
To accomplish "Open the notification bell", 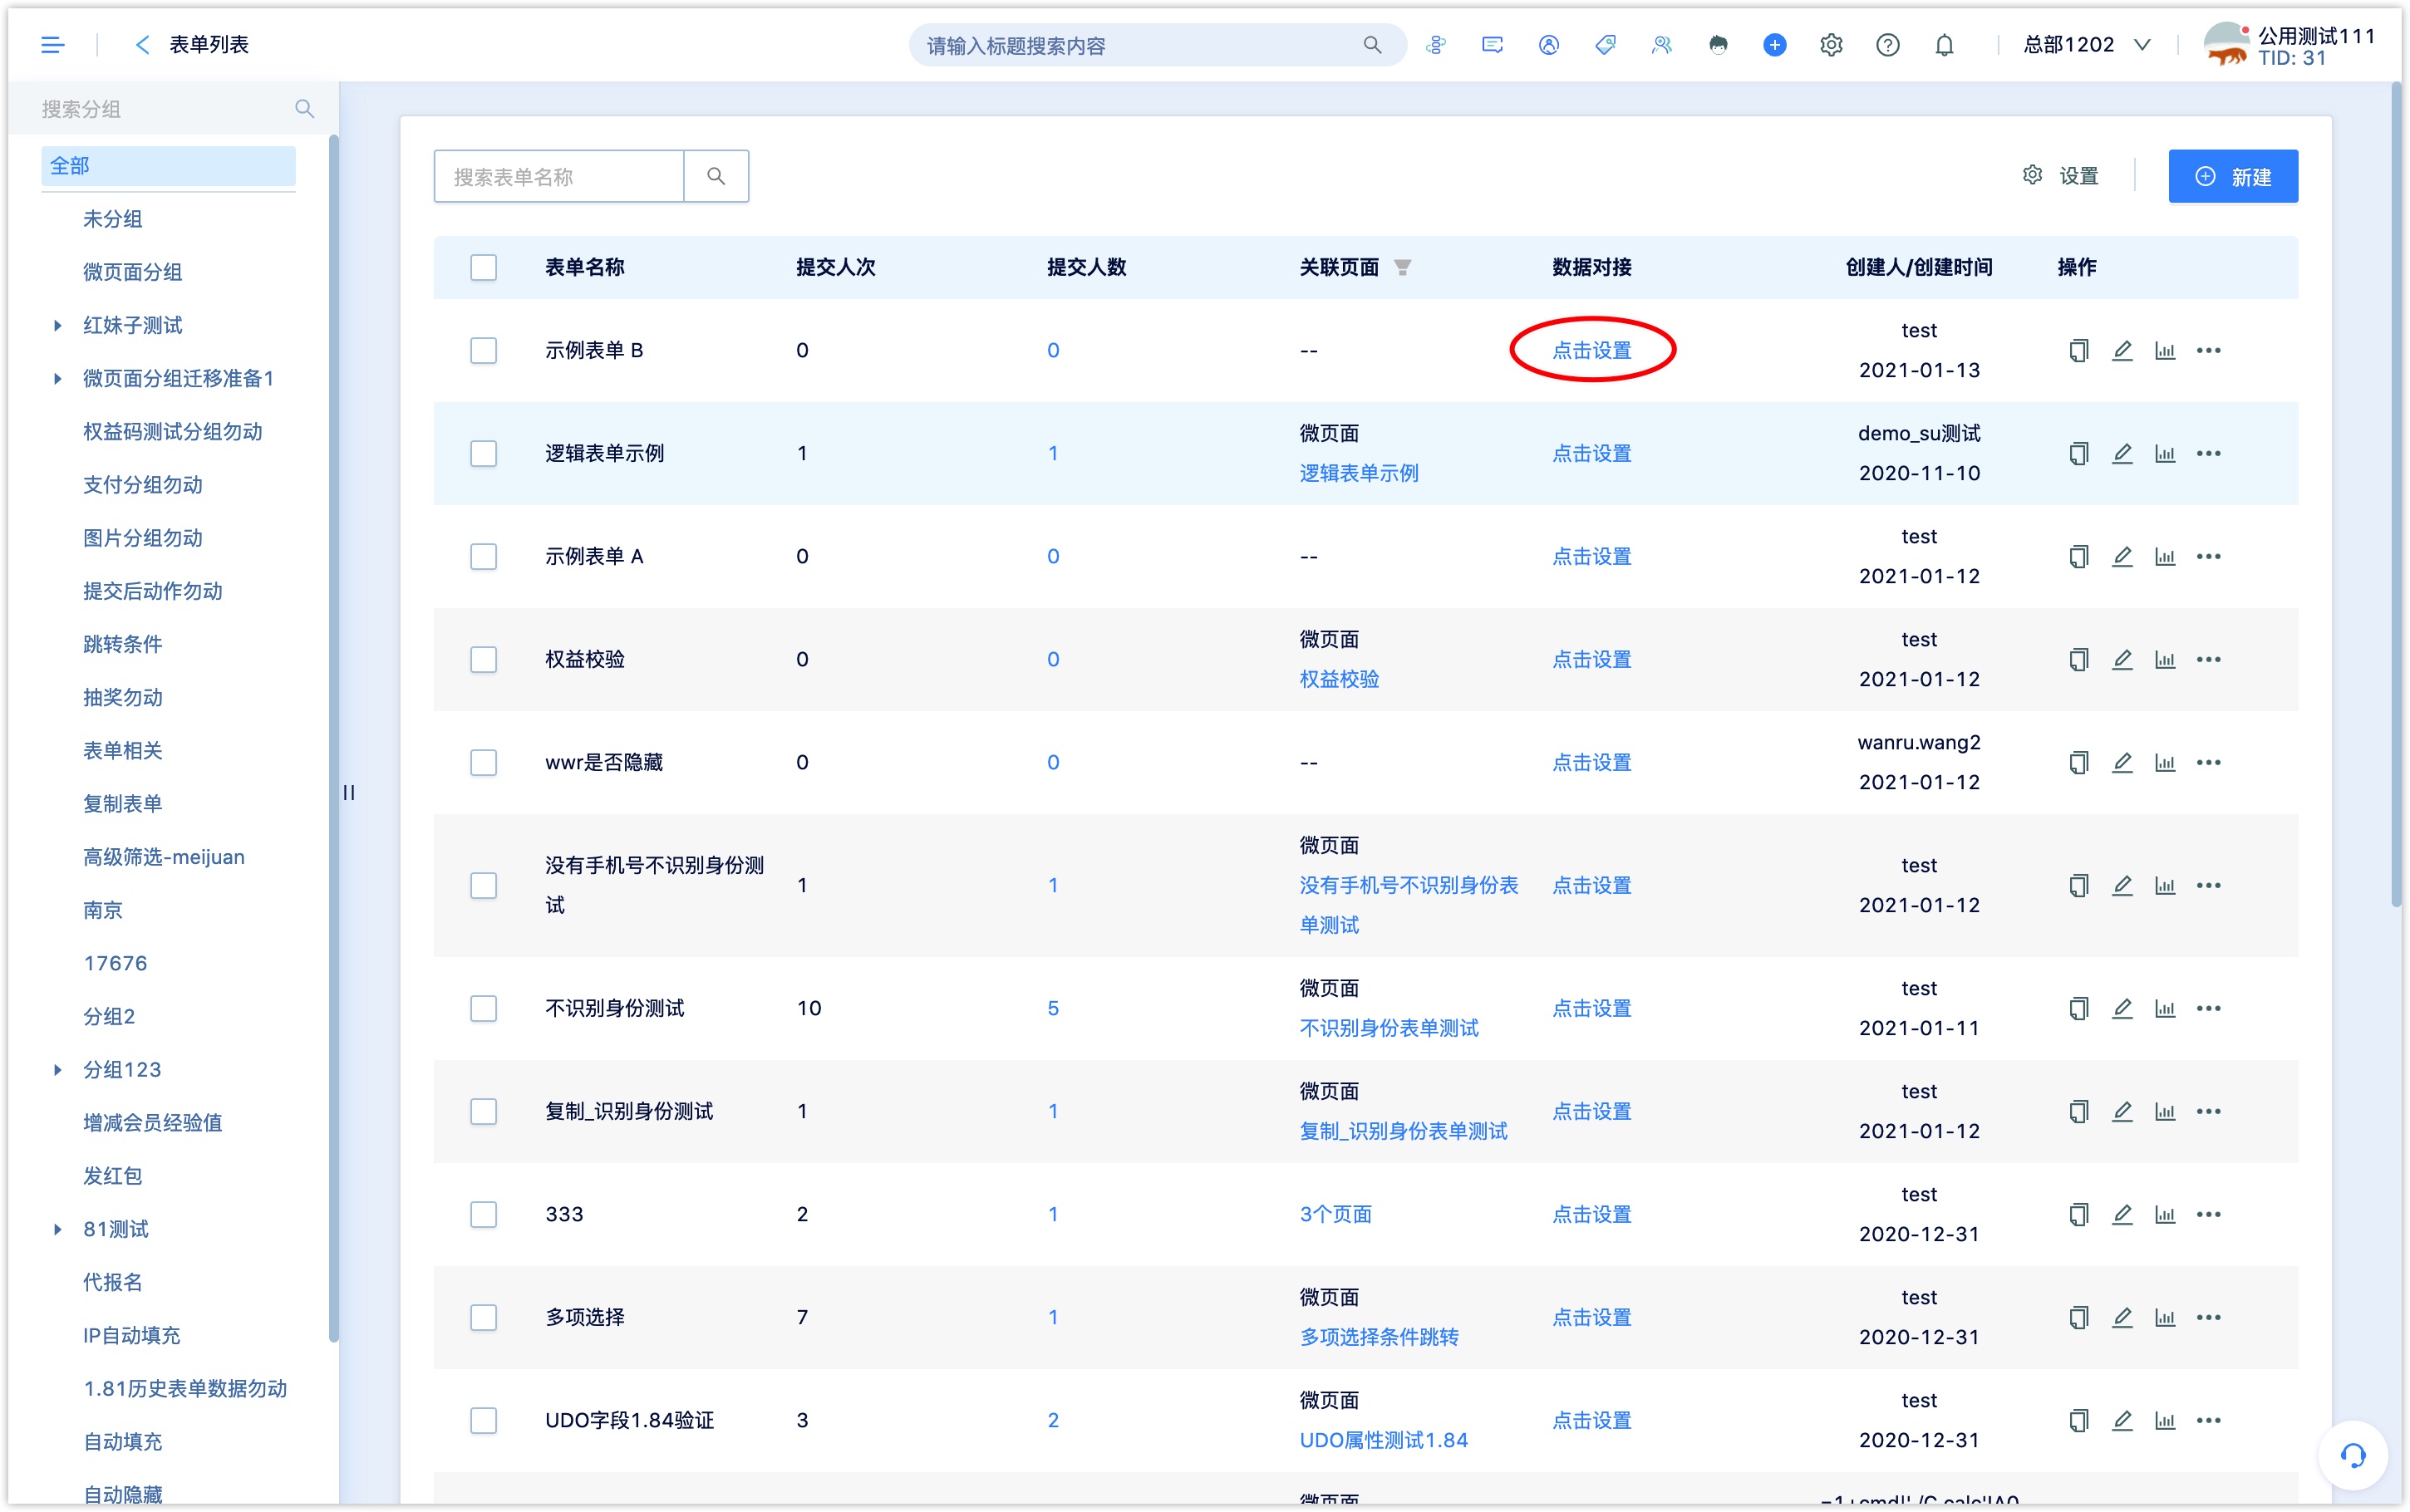I will pos(1943,45).
